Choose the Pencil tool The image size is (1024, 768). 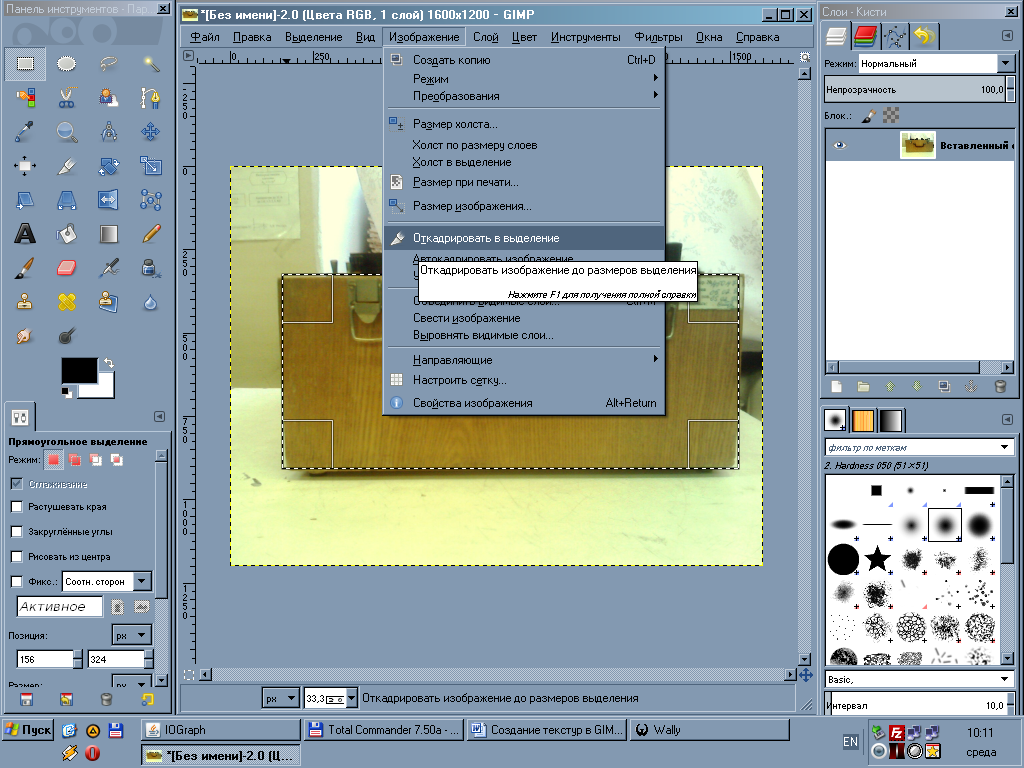[151, 234]
